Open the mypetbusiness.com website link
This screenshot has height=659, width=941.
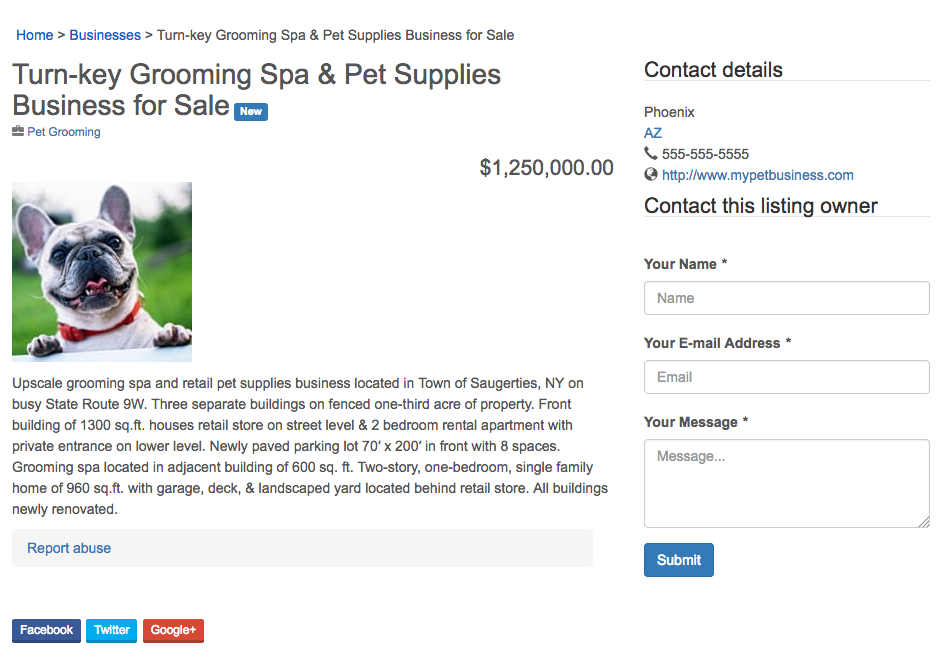[x=757, y=174]
